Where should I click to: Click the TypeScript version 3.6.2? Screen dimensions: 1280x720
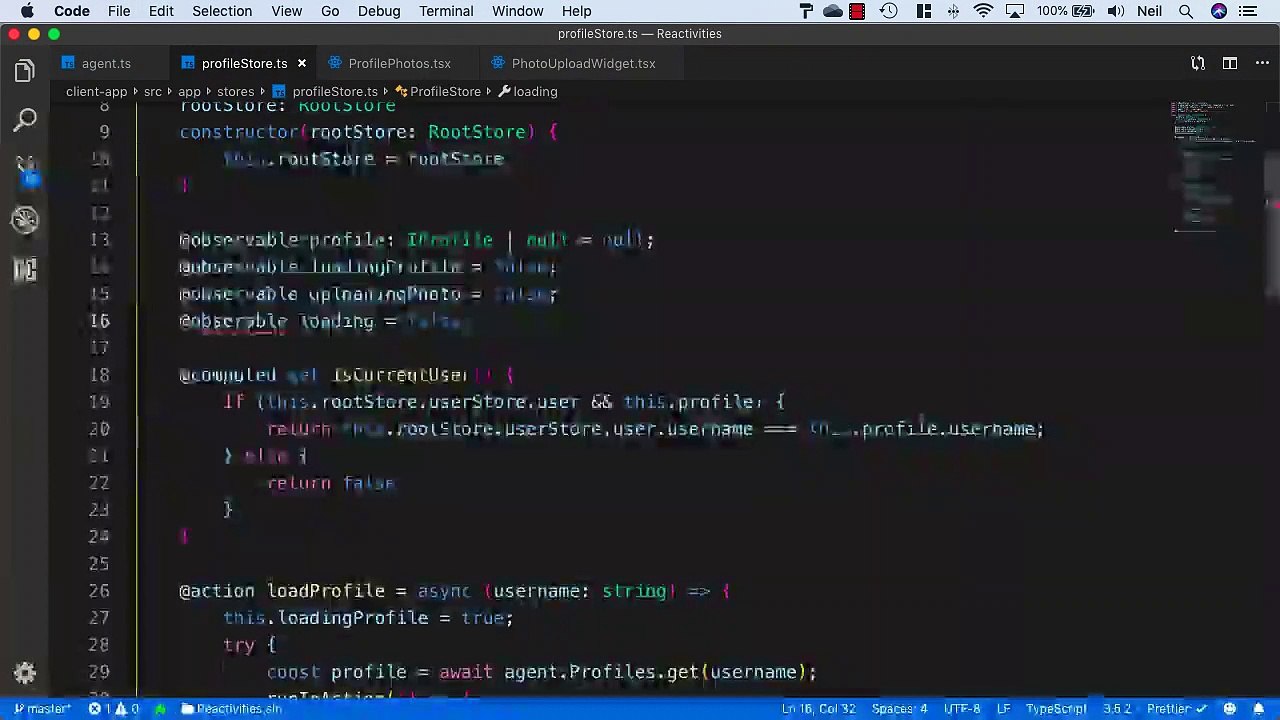pyautogui.click(x=1116, y=709)
